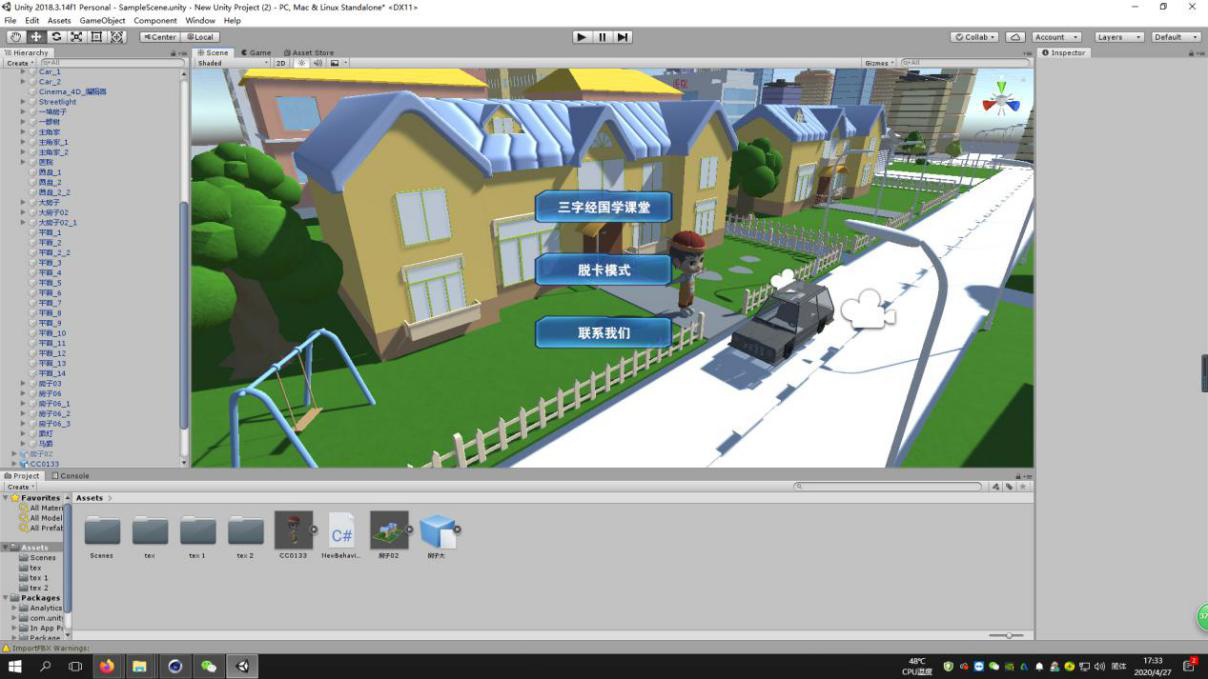Open the Collab dropdown
1208x679 pixels.
(x=974, y=37)
